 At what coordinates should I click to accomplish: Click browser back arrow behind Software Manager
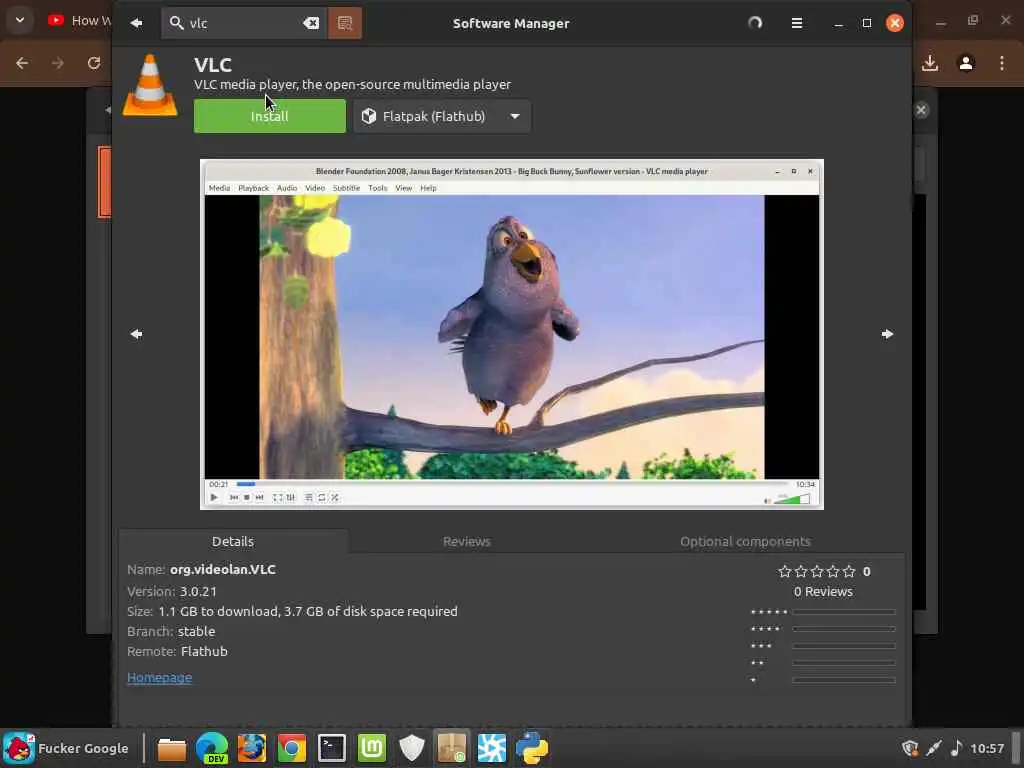[x=22, y=63]
